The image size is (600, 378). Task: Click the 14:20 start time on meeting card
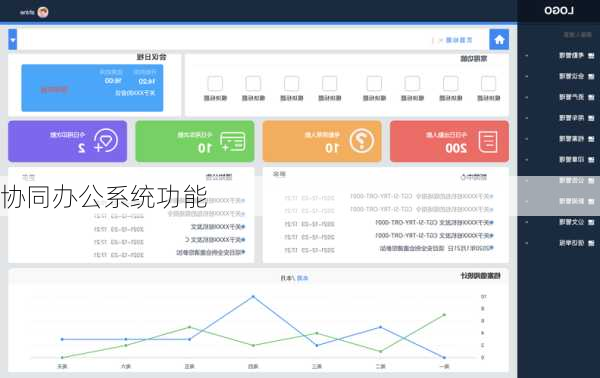[x=147, y=81]
